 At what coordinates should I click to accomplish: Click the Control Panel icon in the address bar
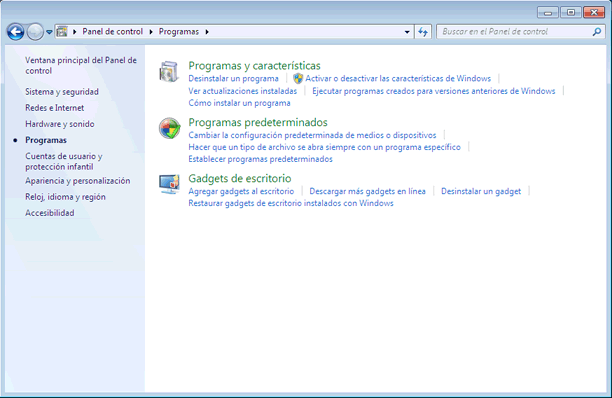pyautogui.click(x=62, y=32)
